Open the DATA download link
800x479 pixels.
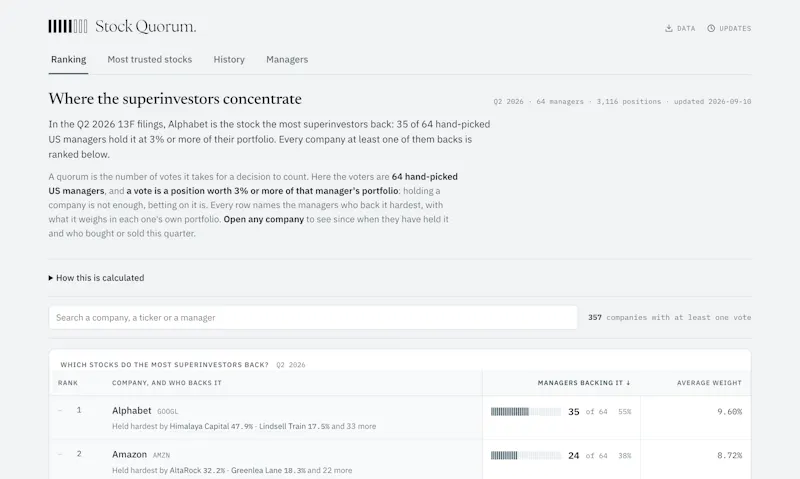[680, 29]
